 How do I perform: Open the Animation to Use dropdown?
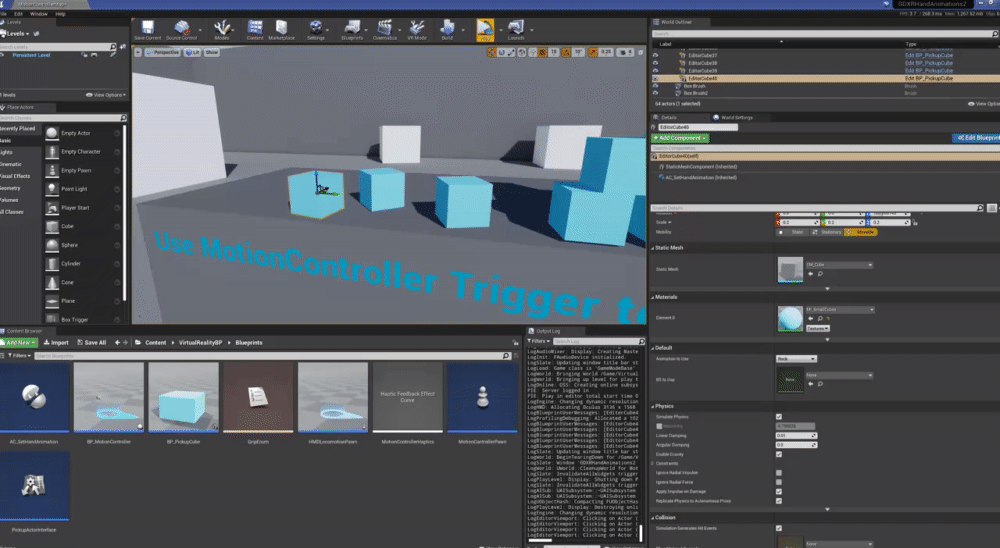796,359
